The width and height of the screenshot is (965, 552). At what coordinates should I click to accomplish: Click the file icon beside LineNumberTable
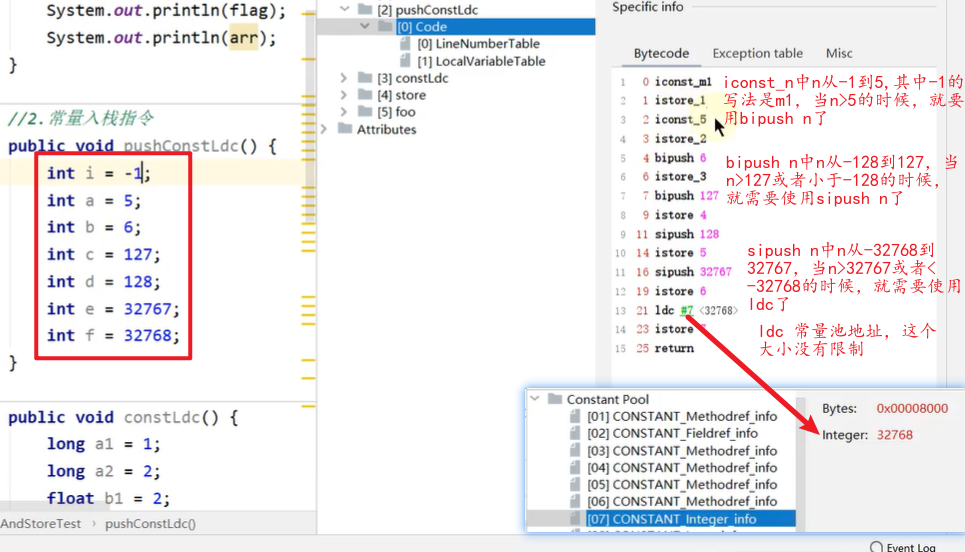click(x=405, y=44)
